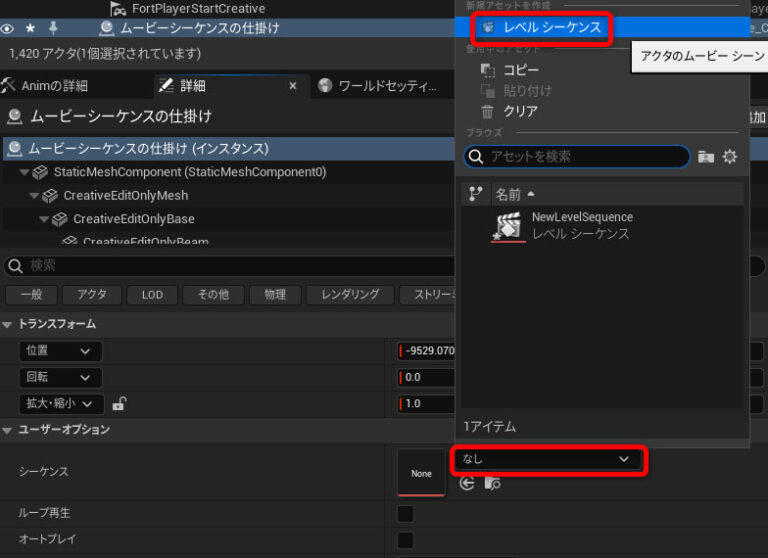Click the LOD filter button

(152, 295)
